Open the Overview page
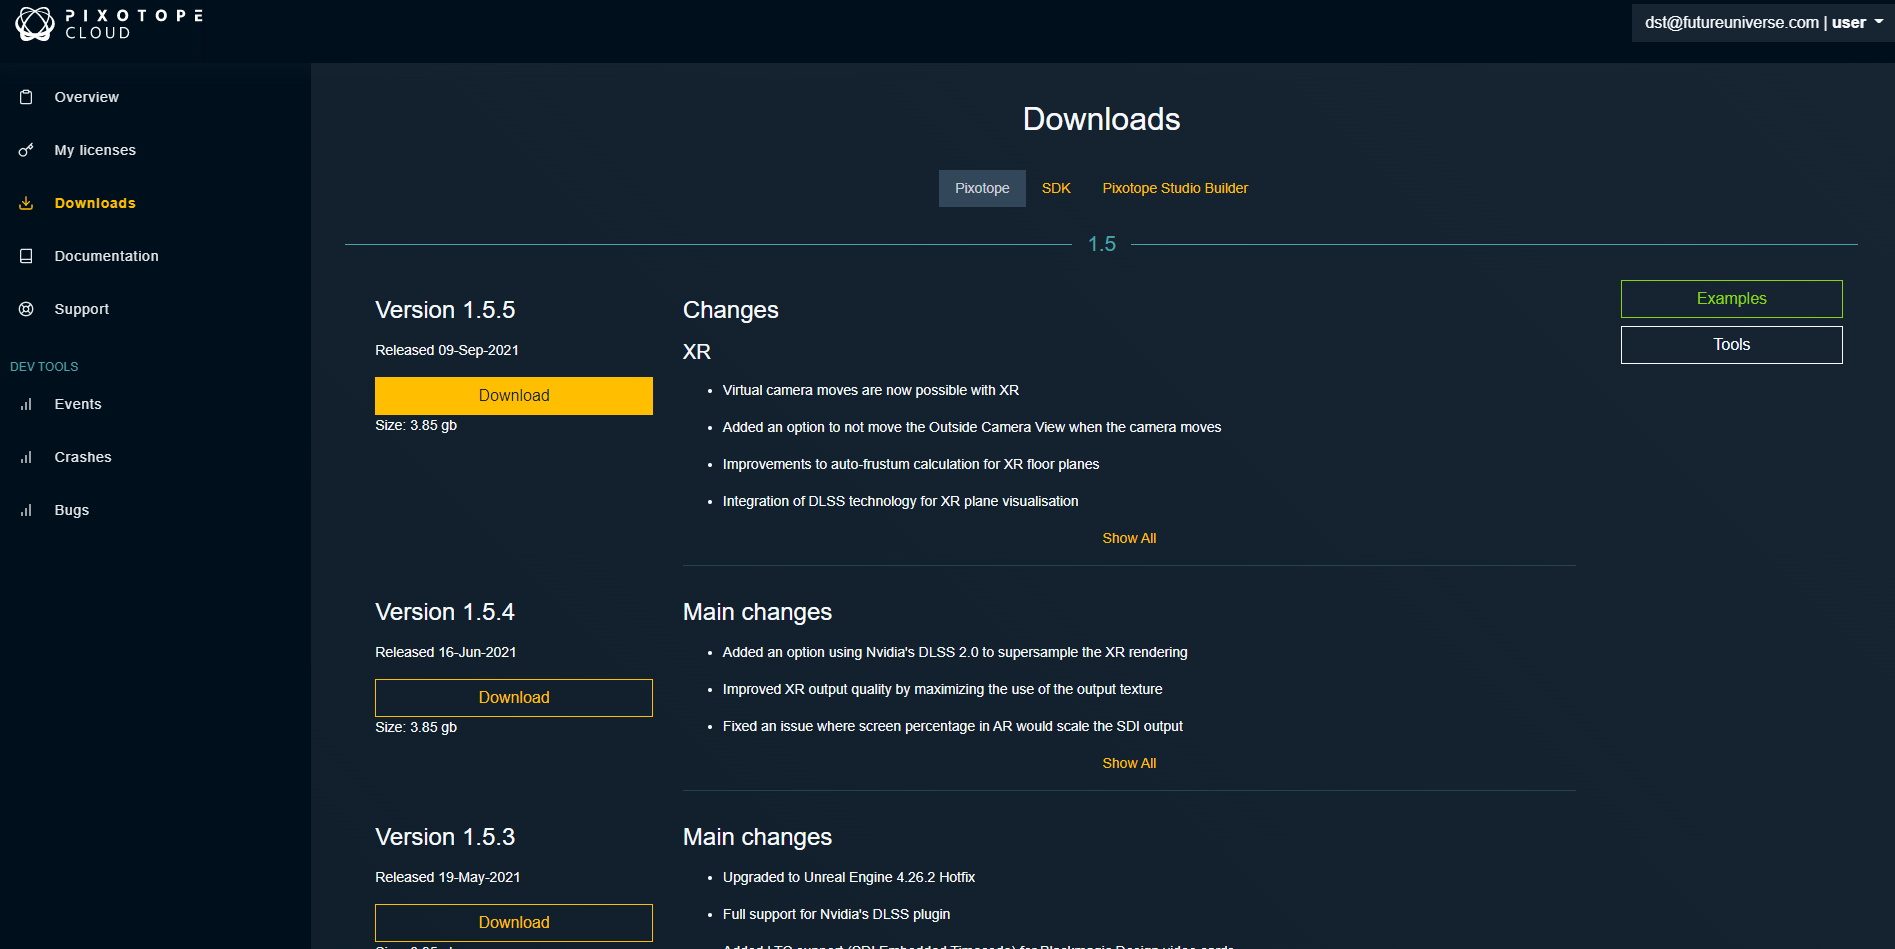Screen dimensions: 1895x949 tap(86, 97)
